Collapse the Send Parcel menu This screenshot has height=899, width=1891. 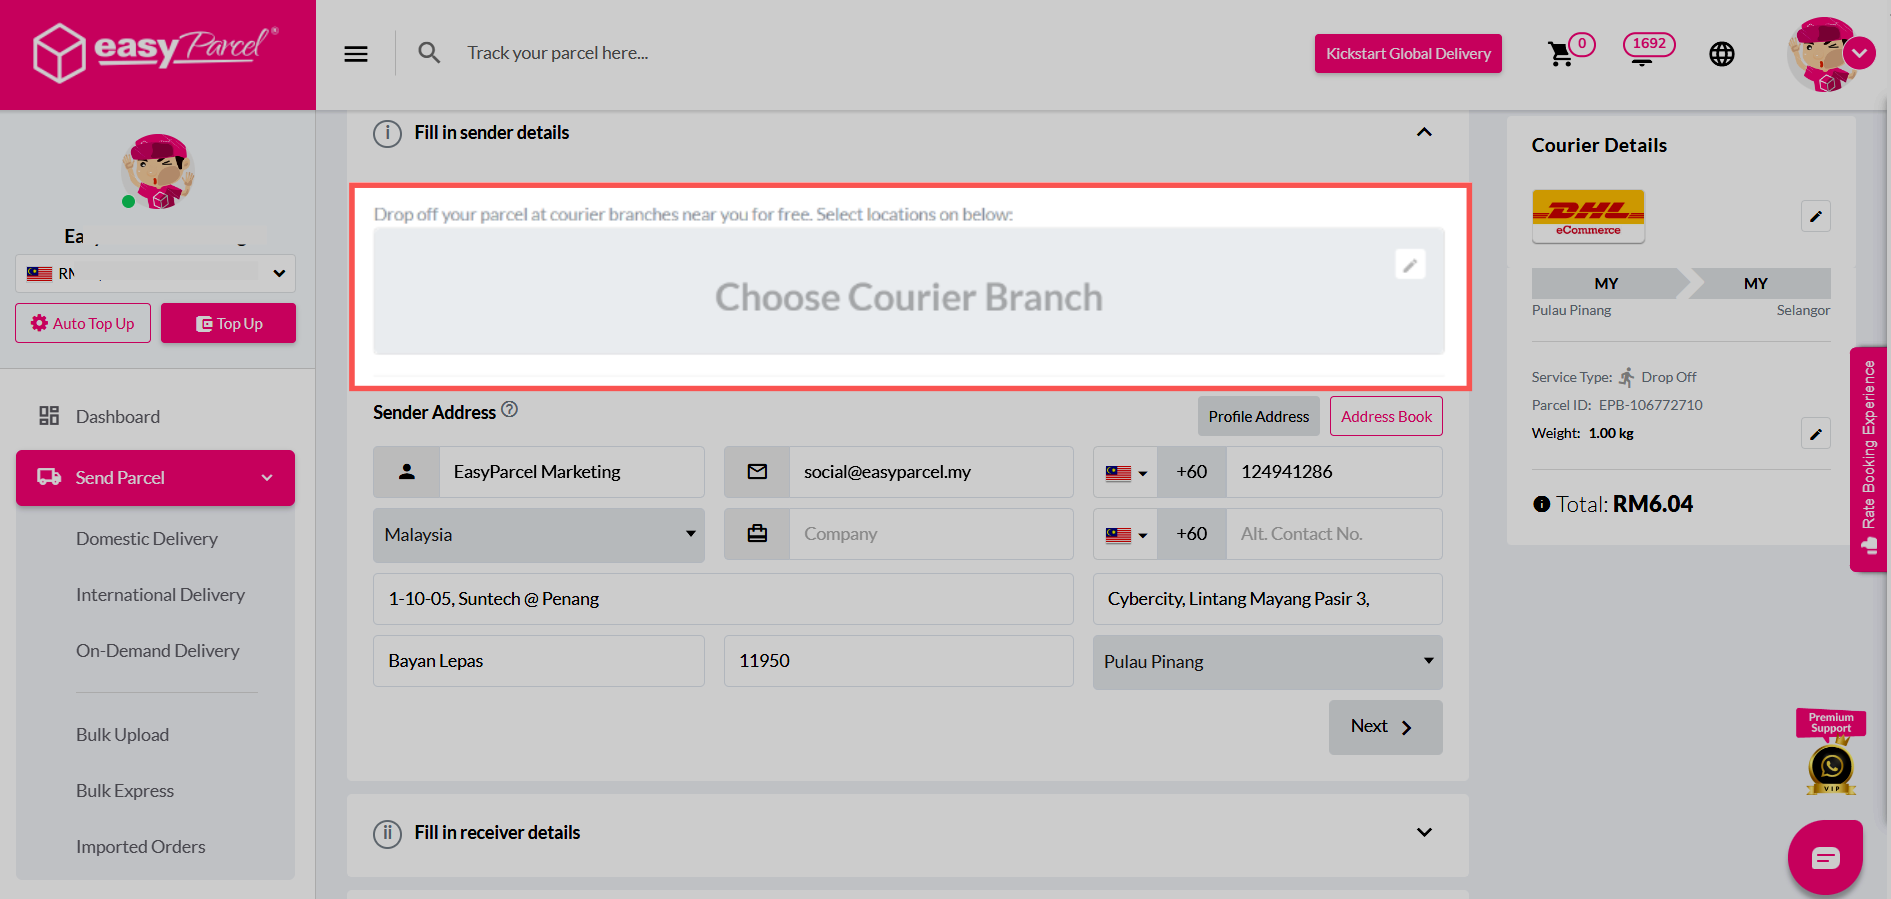coord(155,478)
